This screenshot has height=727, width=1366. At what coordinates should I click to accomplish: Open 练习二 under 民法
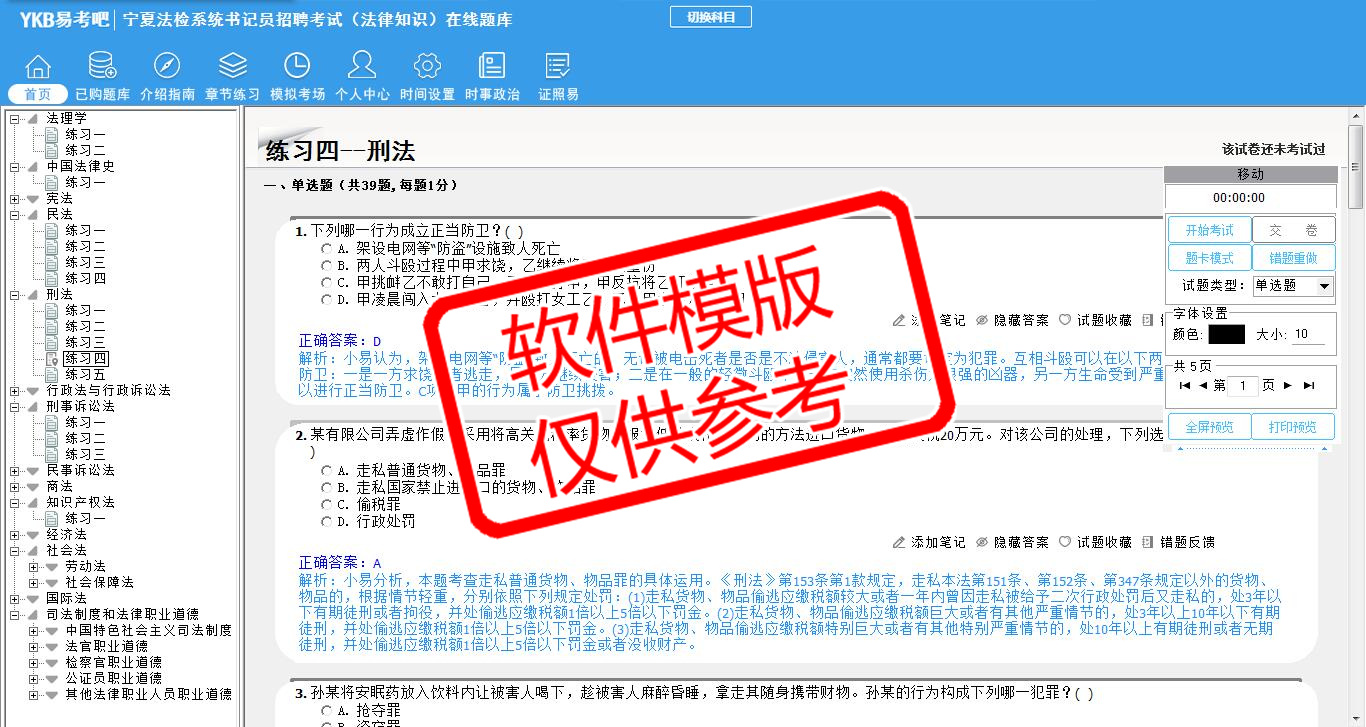[86, 246]
